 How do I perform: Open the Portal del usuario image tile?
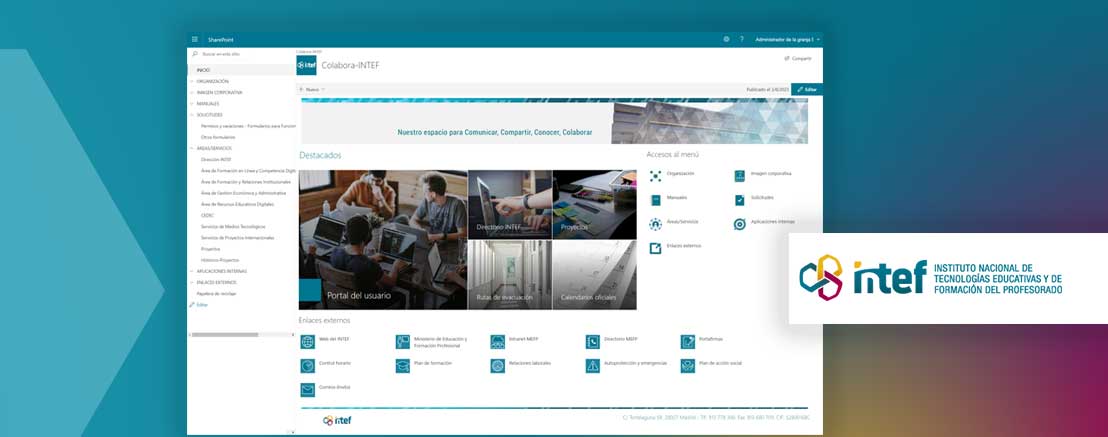coord(383,240)
